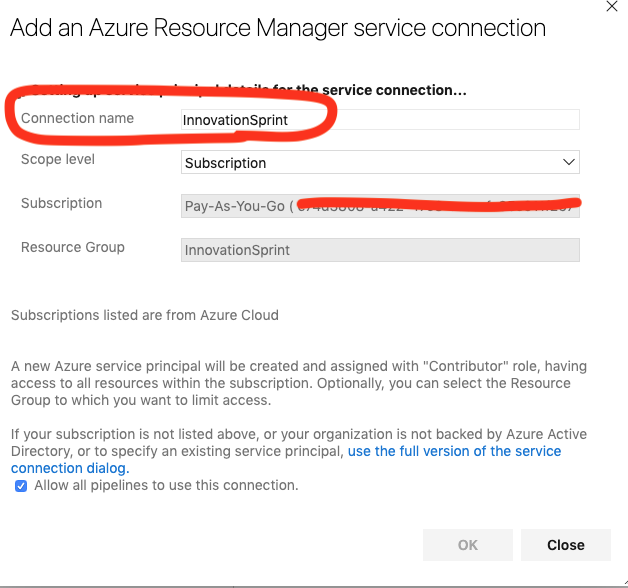Screen dimensions: 628x588
Task: Click the 'Resource Group' label
Action: pos(73,247)
